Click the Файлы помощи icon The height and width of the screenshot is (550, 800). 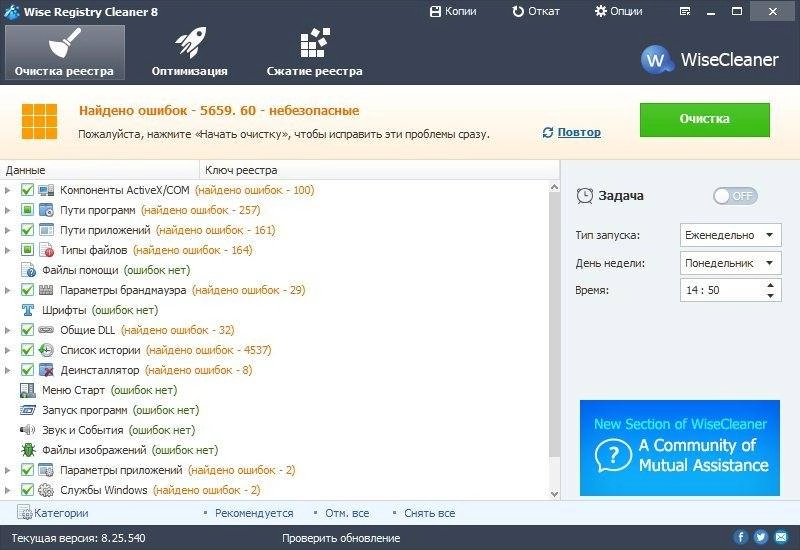tap(28, 270)
